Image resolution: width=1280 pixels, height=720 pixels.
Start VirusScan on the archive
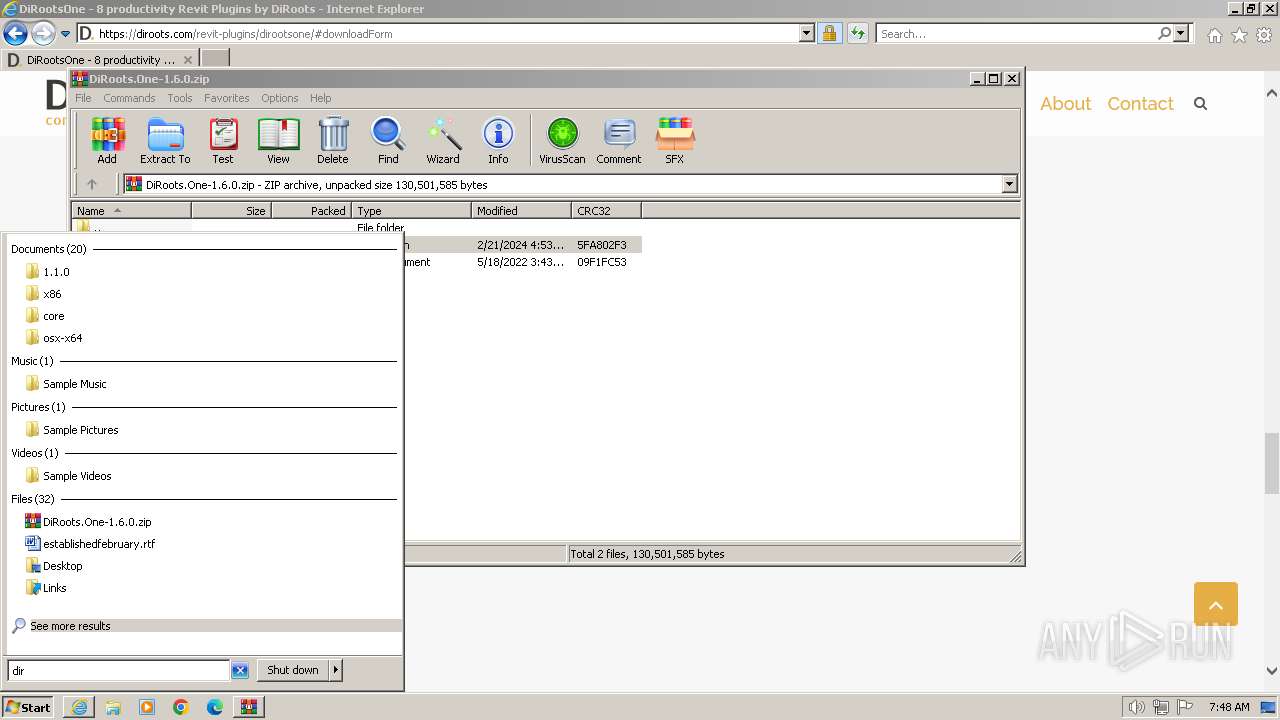[x=562, y=140]
